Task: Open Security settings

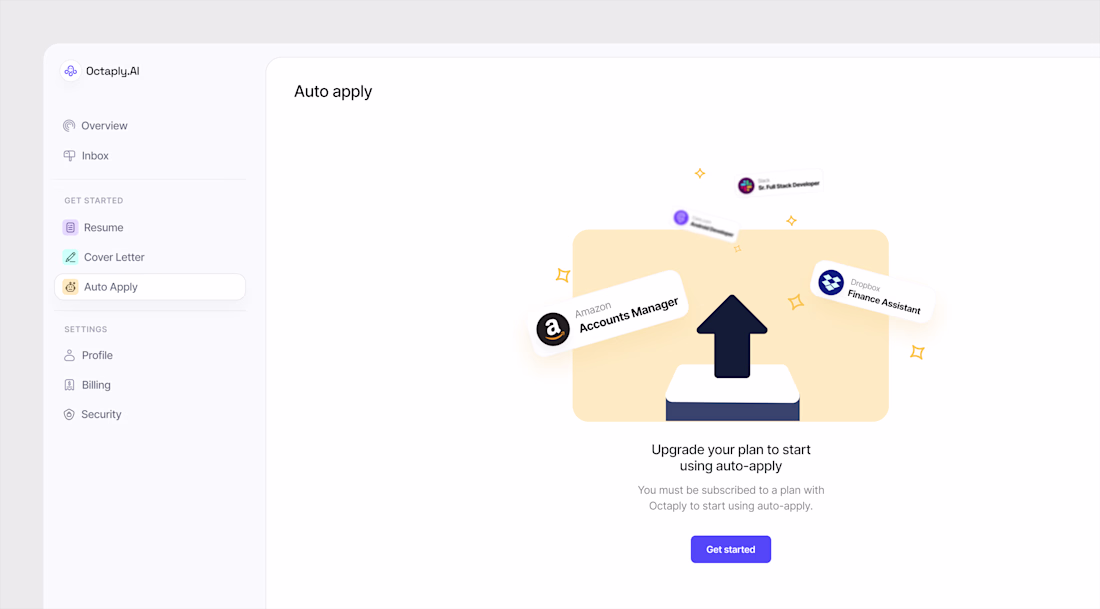Action: (x=101, y=415)
